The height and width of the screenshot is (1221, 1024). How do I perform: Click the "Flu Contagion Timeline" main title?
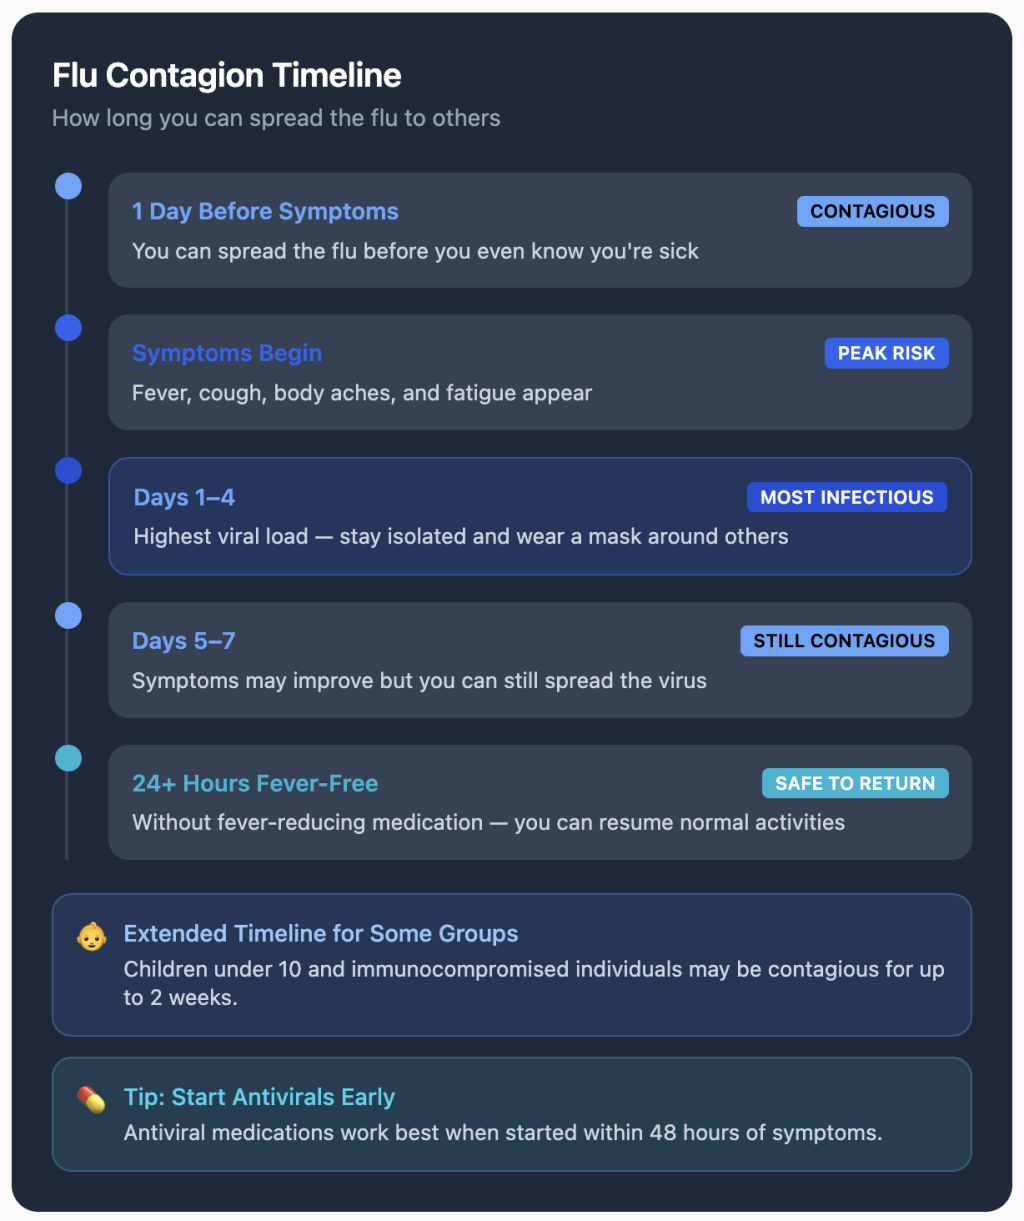(x=227, y=75)
